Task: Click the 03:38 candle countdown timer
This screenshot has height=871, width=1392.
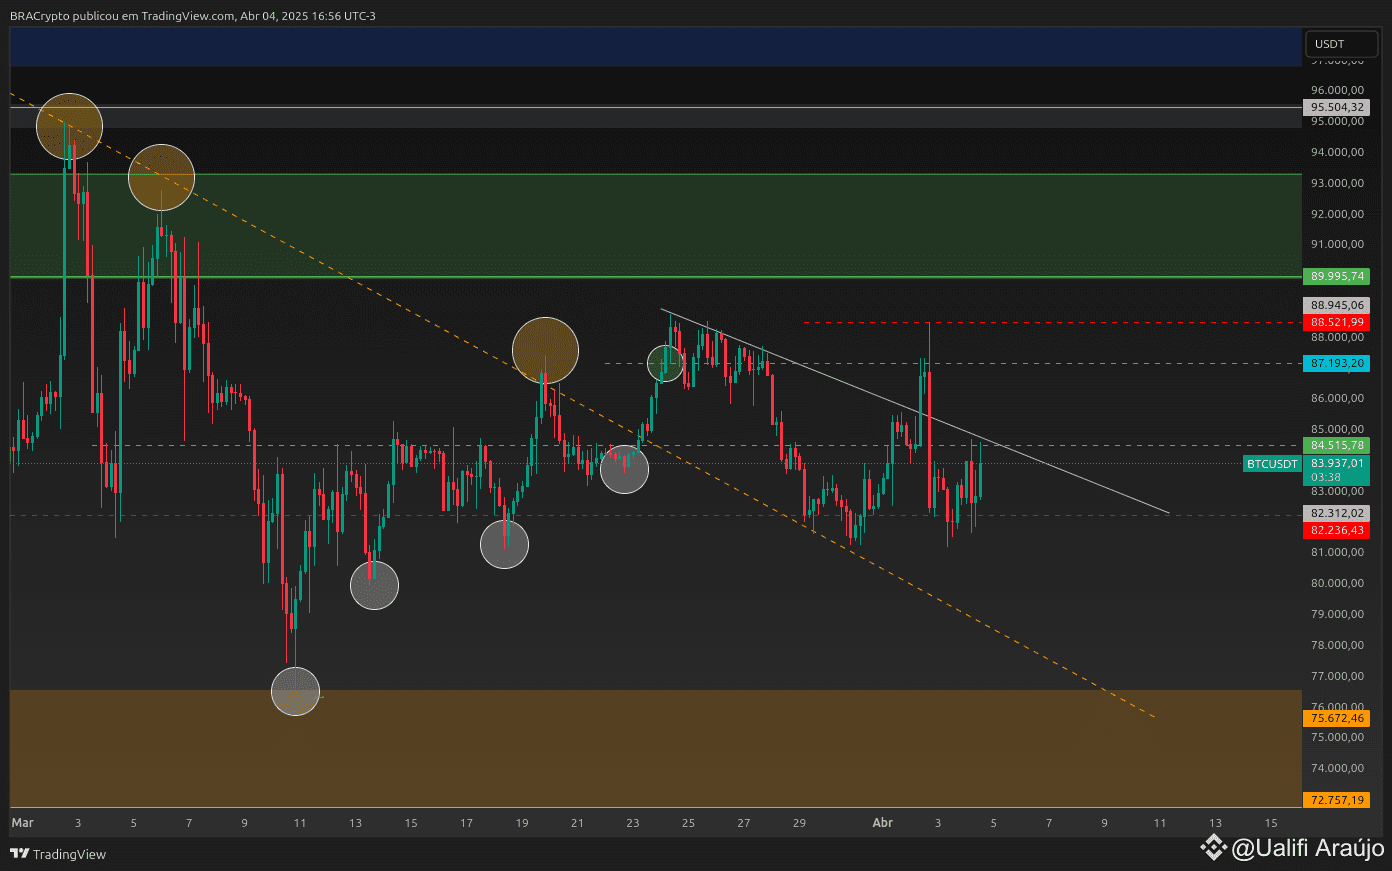Action: (1326, 478)
